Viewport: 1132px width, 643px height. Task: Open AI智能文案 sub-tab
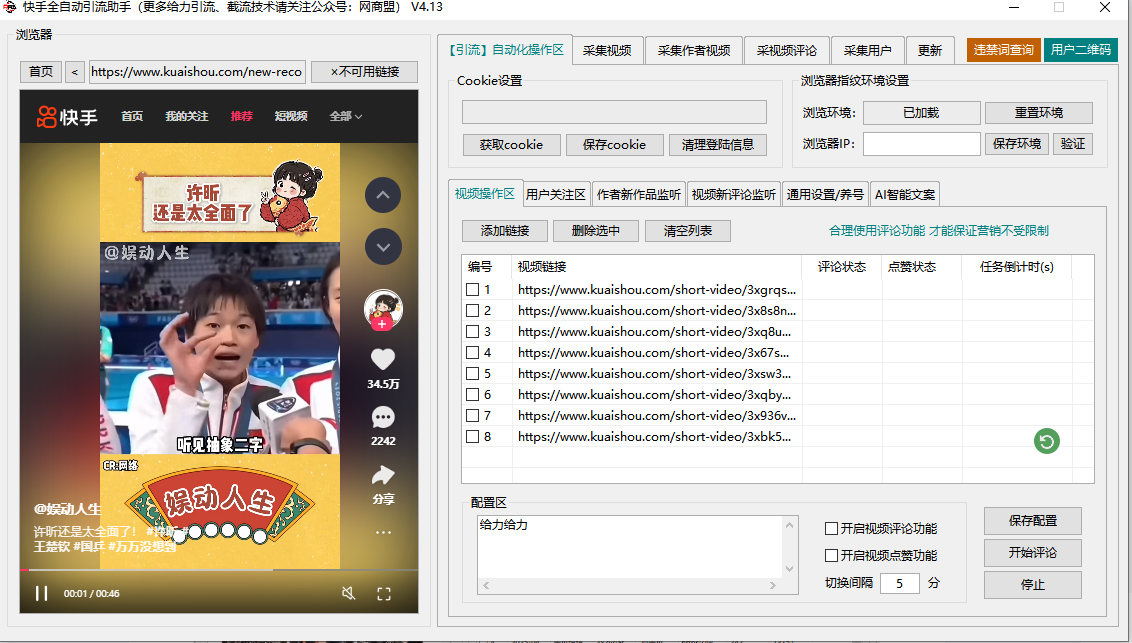coord(905,194)
